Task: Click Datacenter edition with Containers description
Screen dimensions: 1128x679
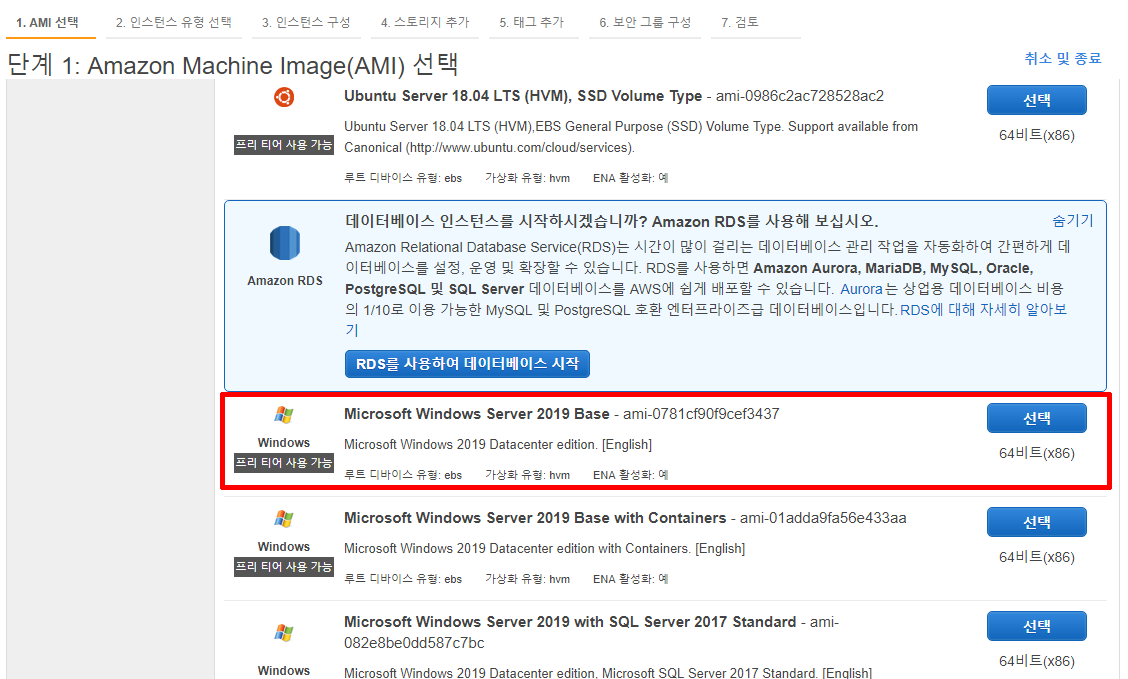Action: coord(545,548)
